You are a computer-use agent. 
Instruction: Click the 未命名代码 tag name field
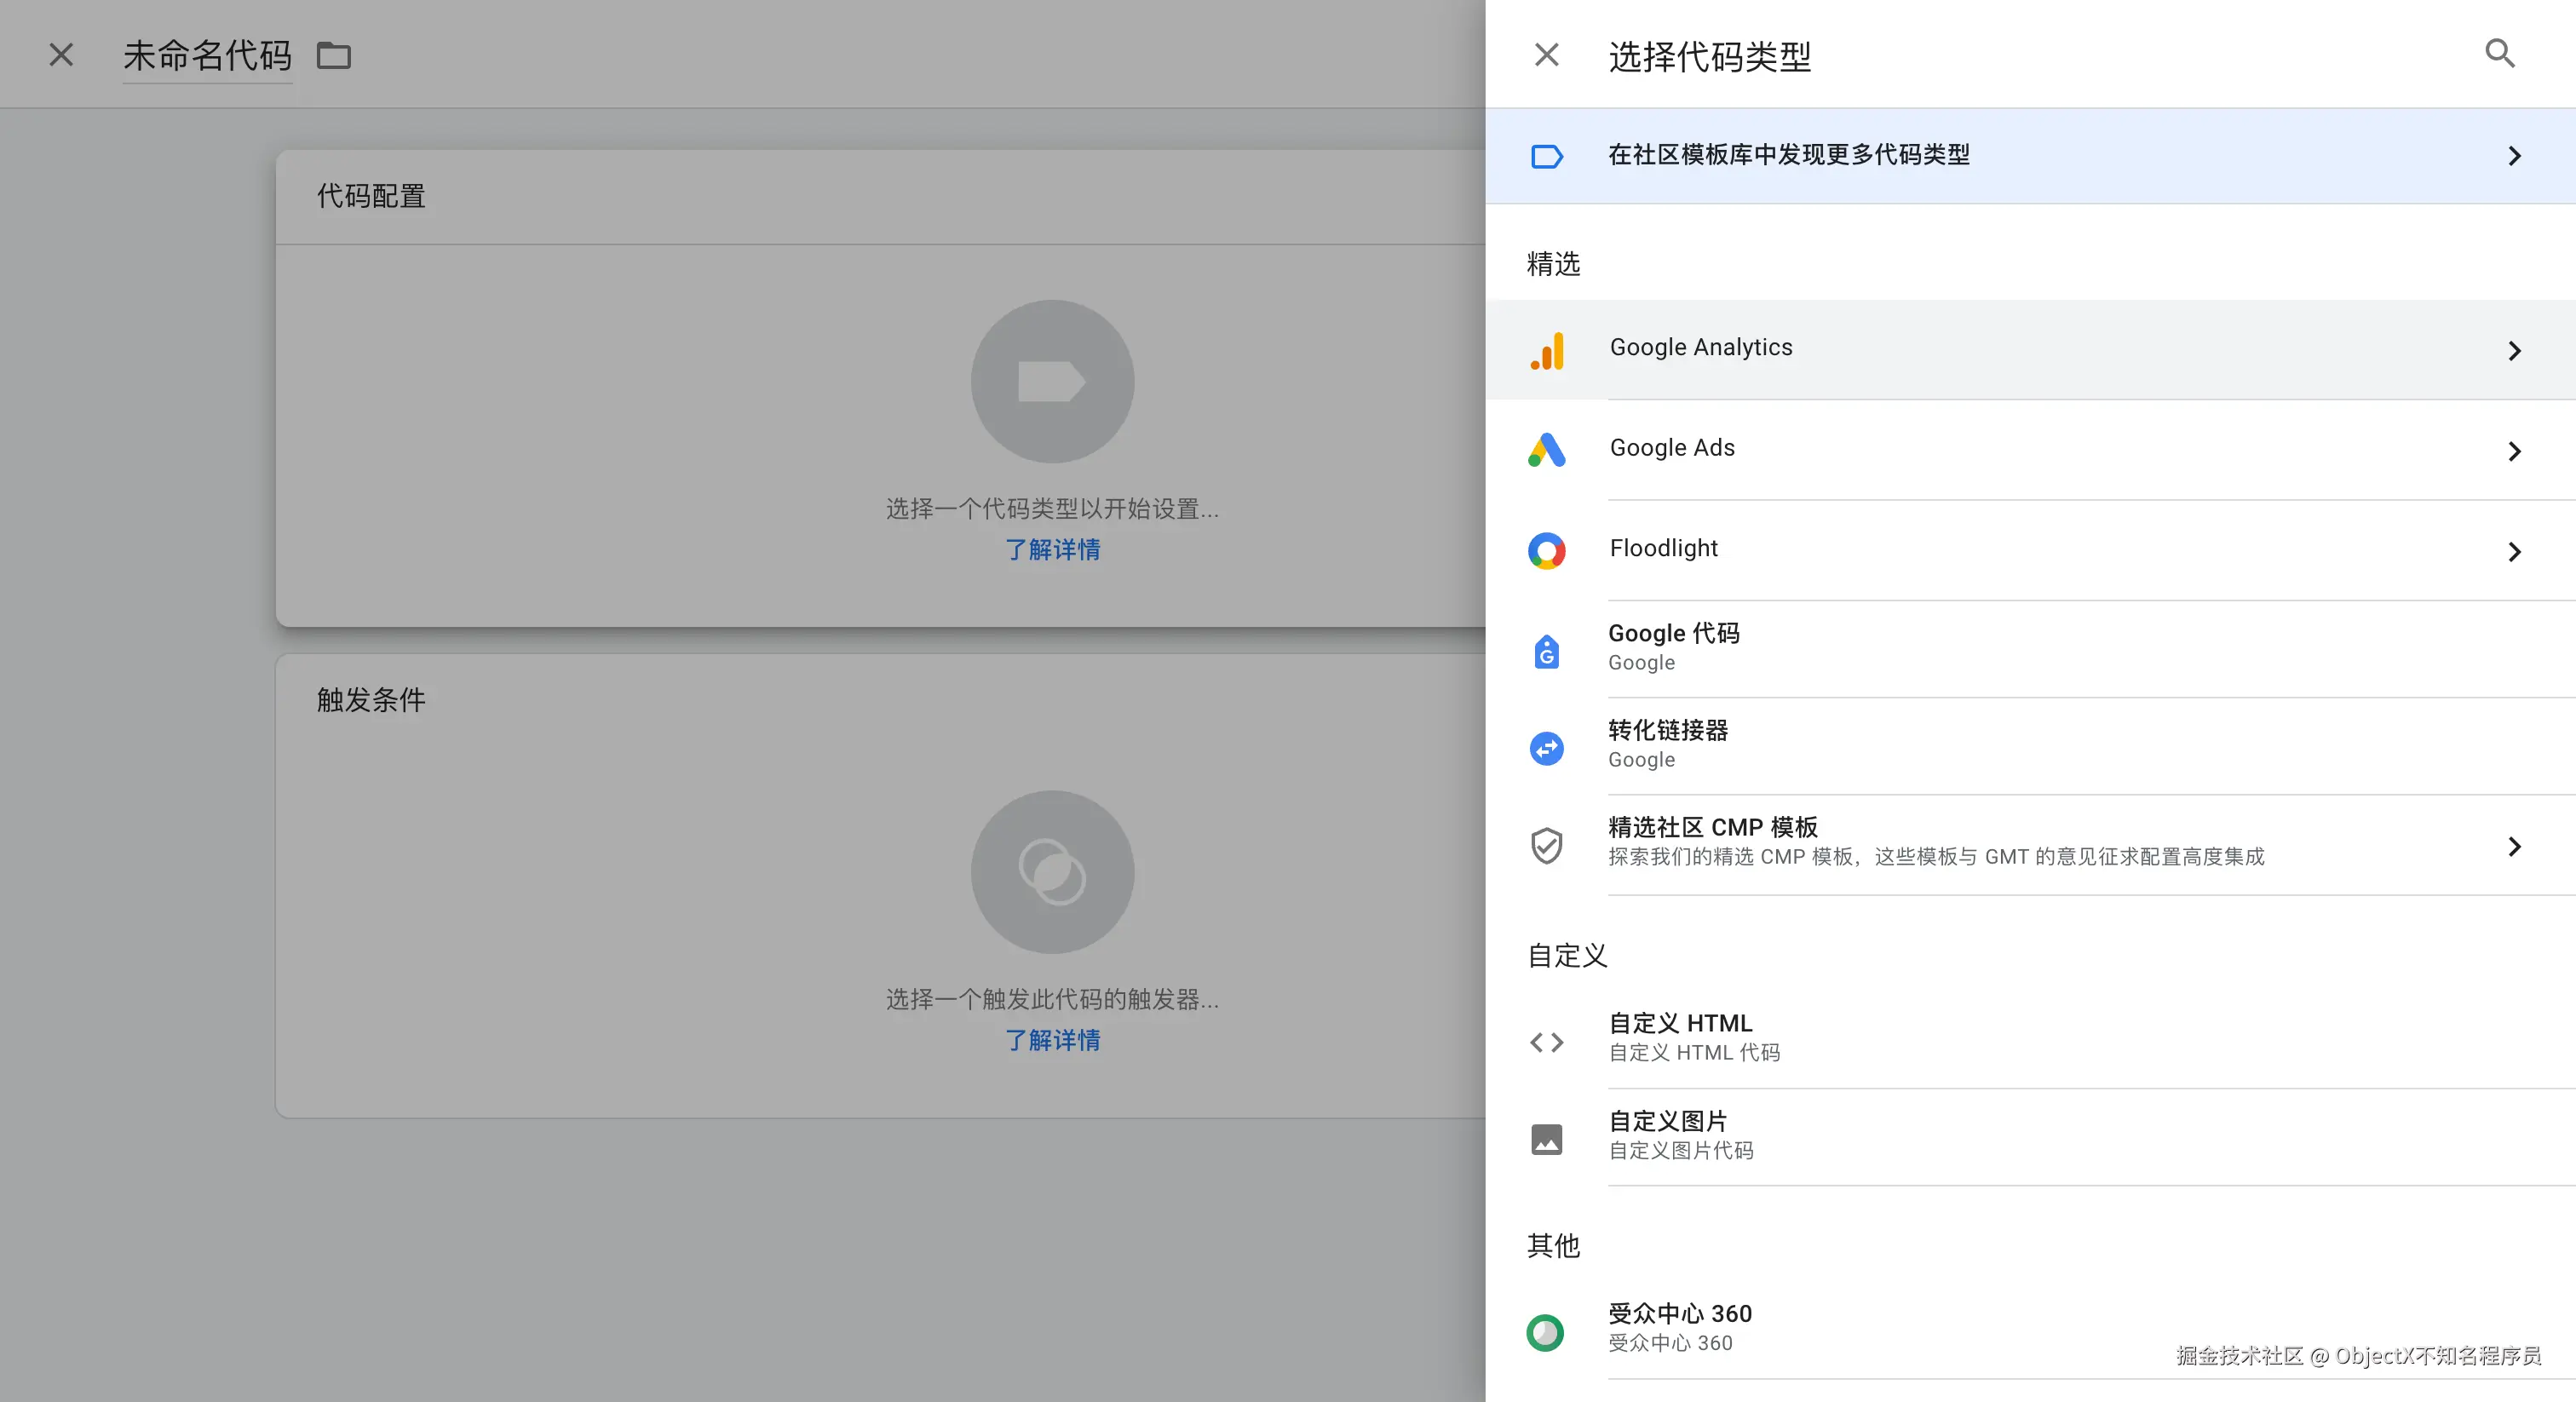tap(207, 56)
